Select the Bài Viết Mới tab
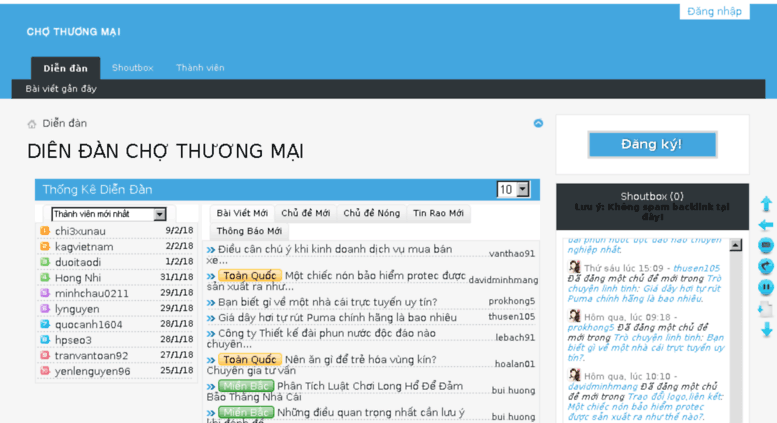This screenshot has width=777, height=423. 242,213
